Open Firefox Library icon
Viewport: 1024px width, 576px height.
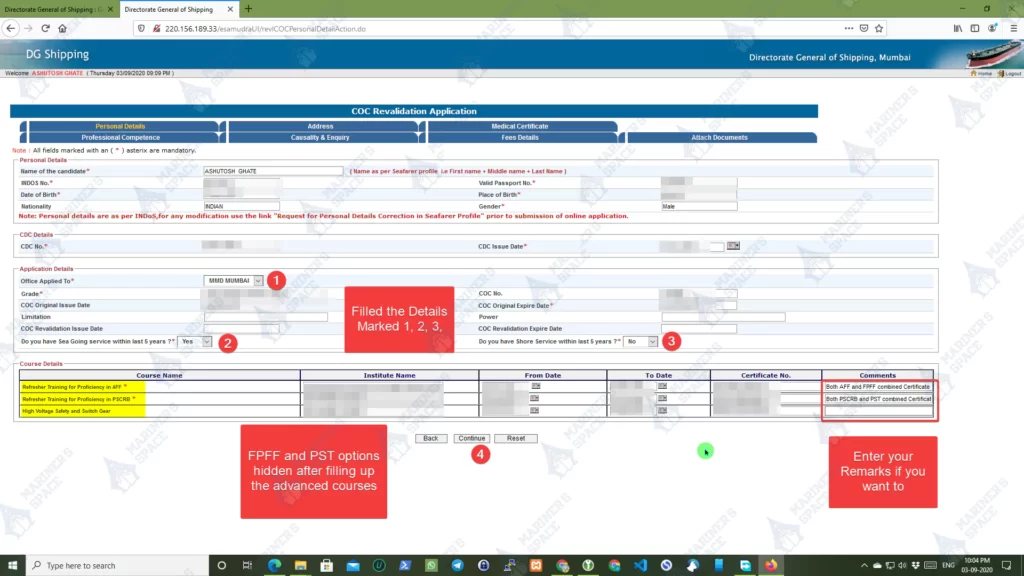tap(957, 28)
